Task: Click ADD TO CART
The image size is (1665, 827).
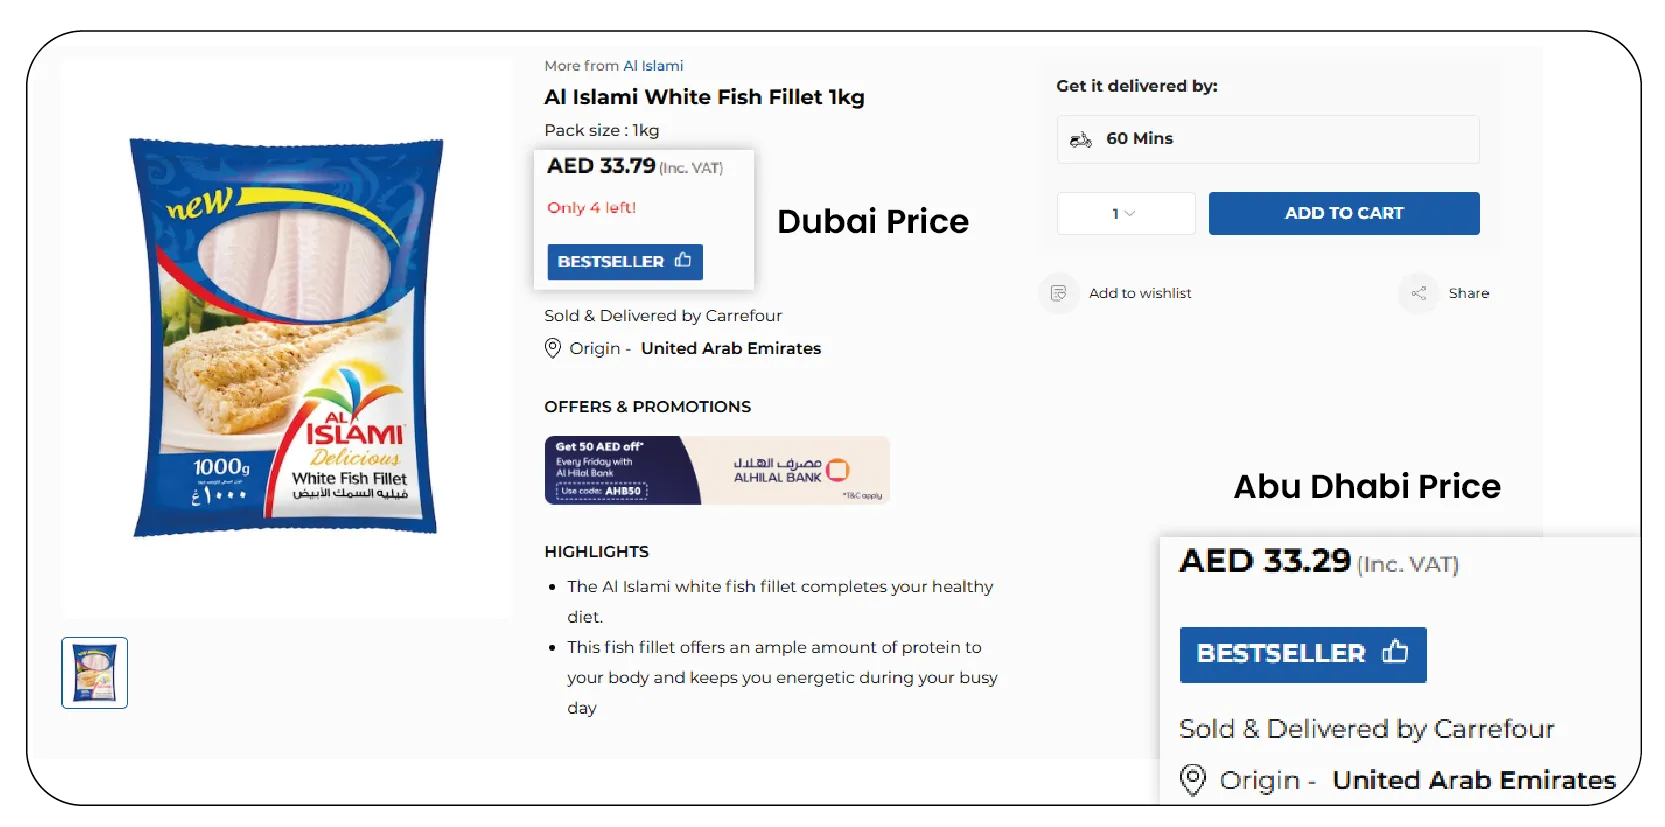Action: coord(1344,213)
